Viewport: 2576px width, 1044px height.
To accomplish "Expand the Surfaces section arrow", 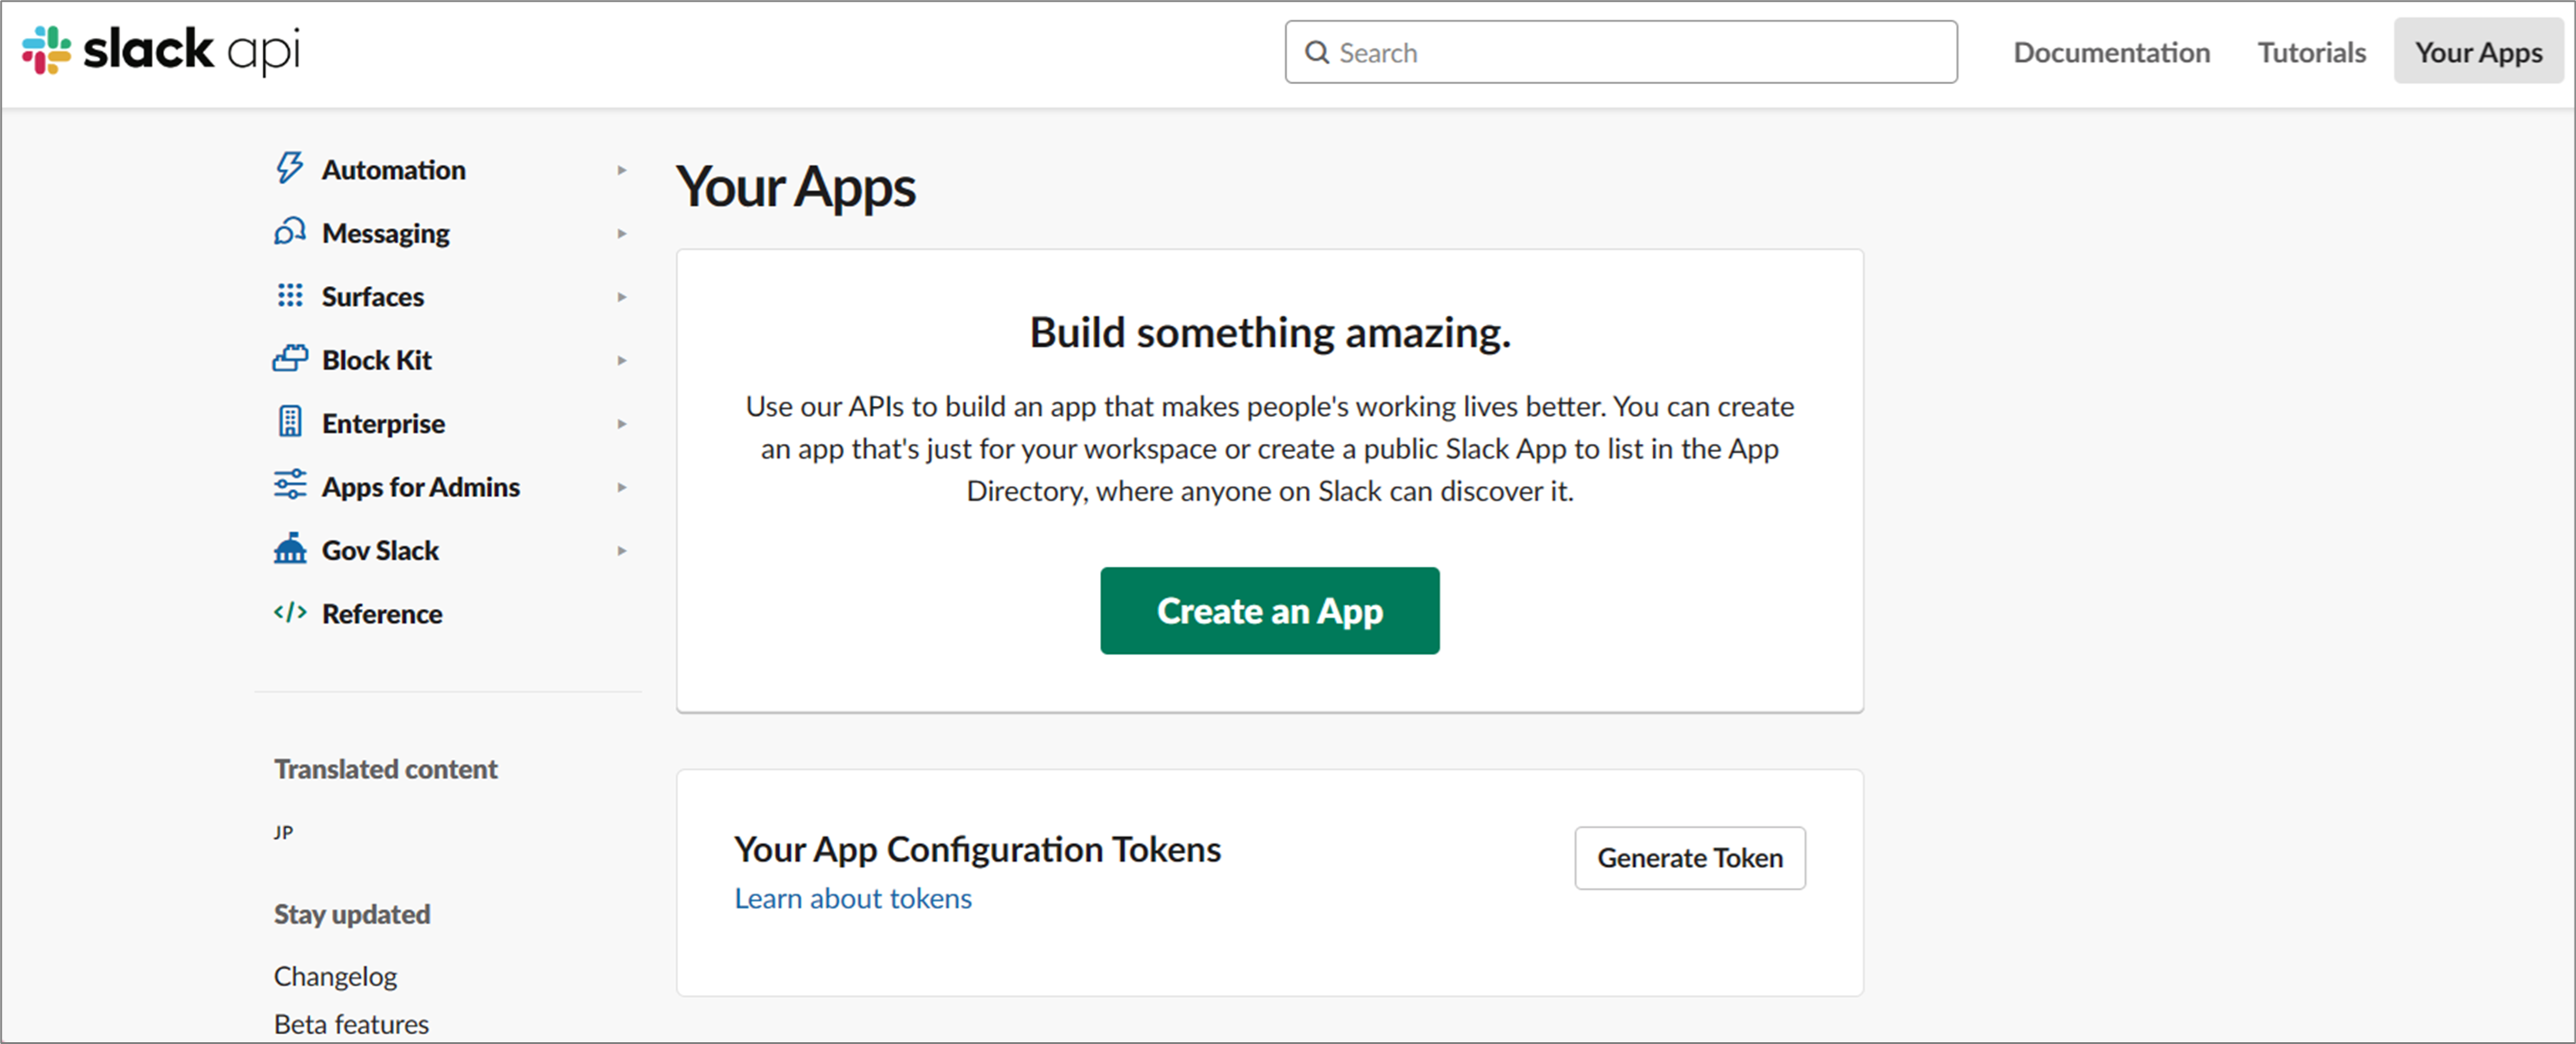I will tap(621, 297).
